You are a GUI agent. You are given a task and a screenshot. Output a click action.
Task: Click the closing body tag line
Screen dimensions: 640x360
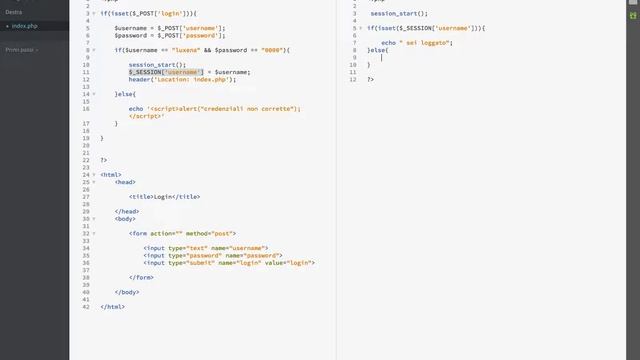point(127,292)
